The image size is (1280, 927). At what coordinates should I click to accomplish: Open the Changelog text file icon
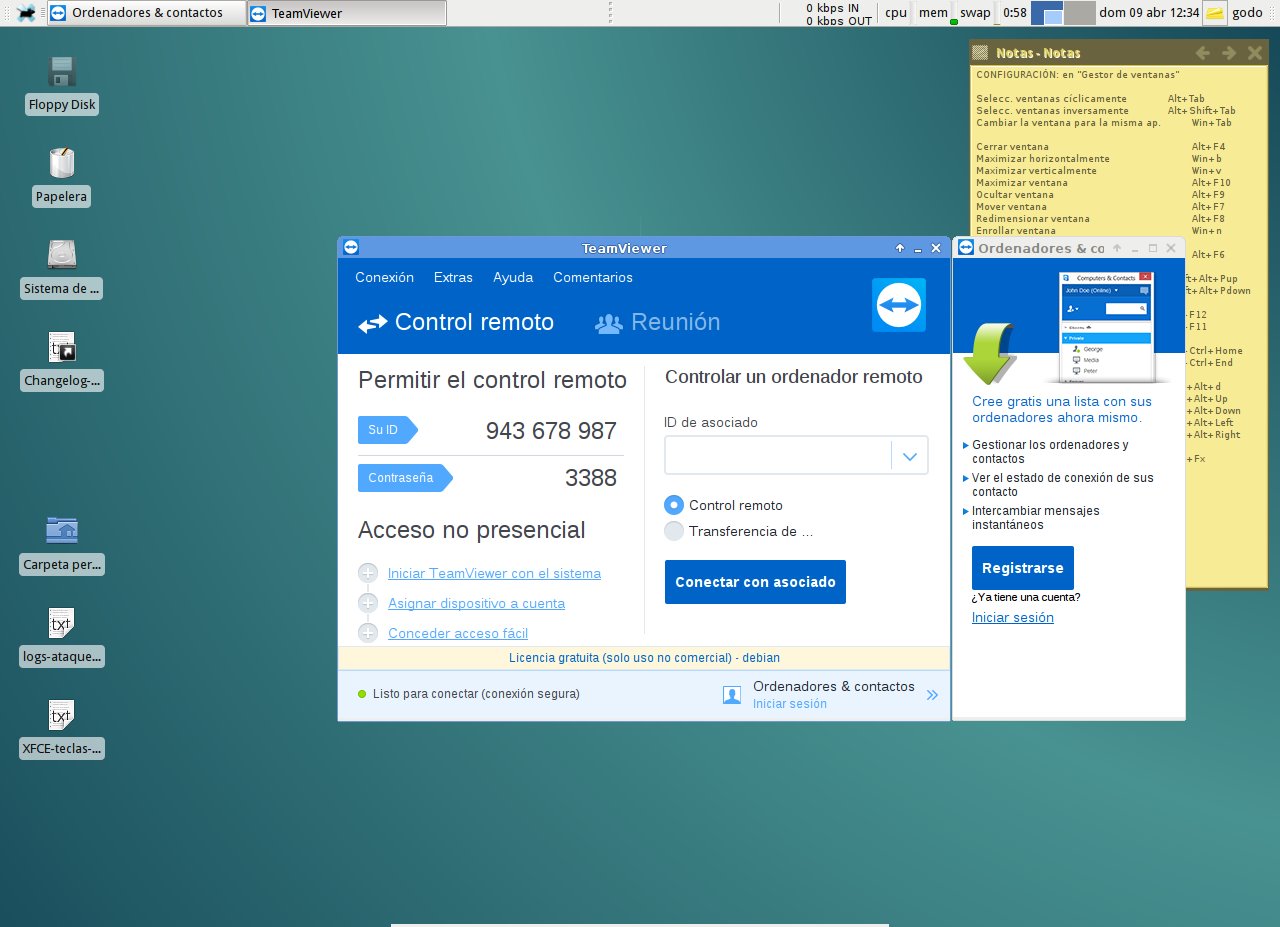[x=62, y=347]
